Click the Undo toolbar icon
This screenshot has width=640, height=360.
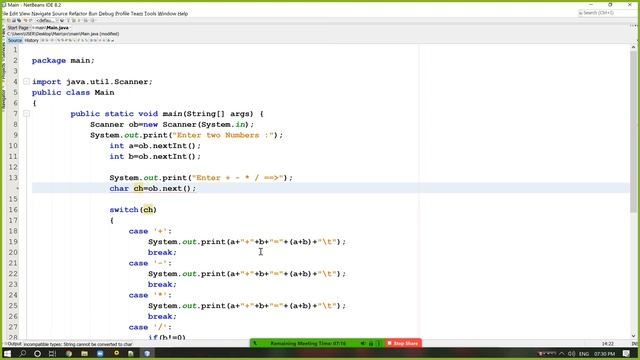26,20
